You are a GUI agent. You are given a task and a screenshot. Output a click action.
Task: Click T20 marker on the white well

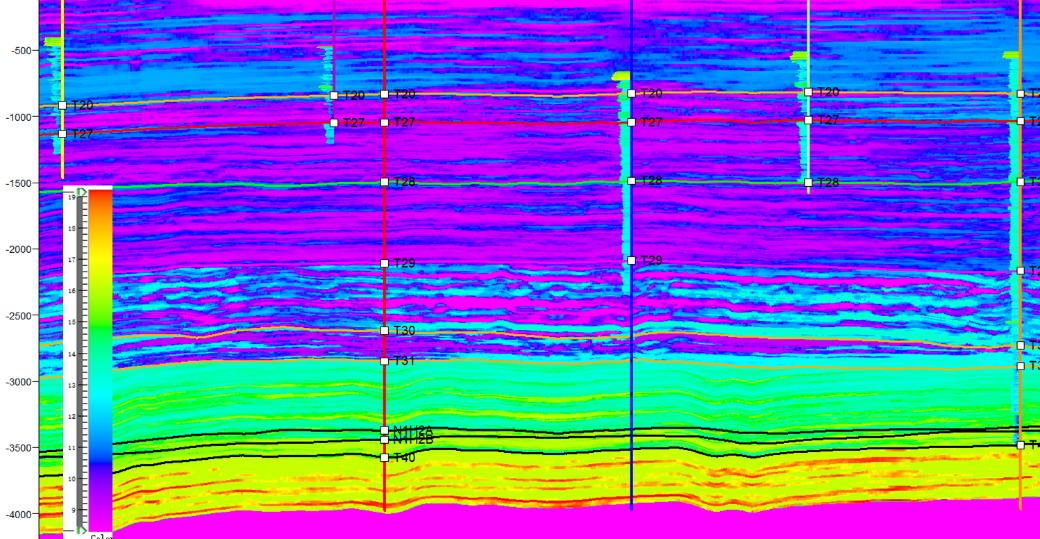[x=808, y=92]
